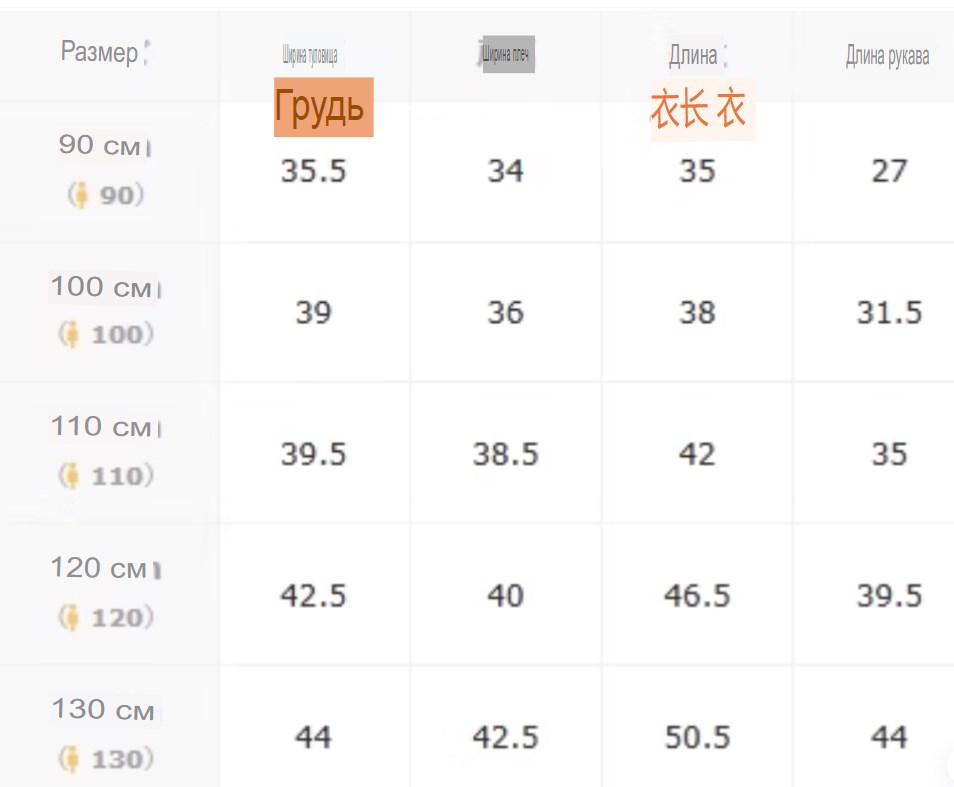Screen dimensions: 954x787
Task: Click the orange Грудь label
Action: 323,107
